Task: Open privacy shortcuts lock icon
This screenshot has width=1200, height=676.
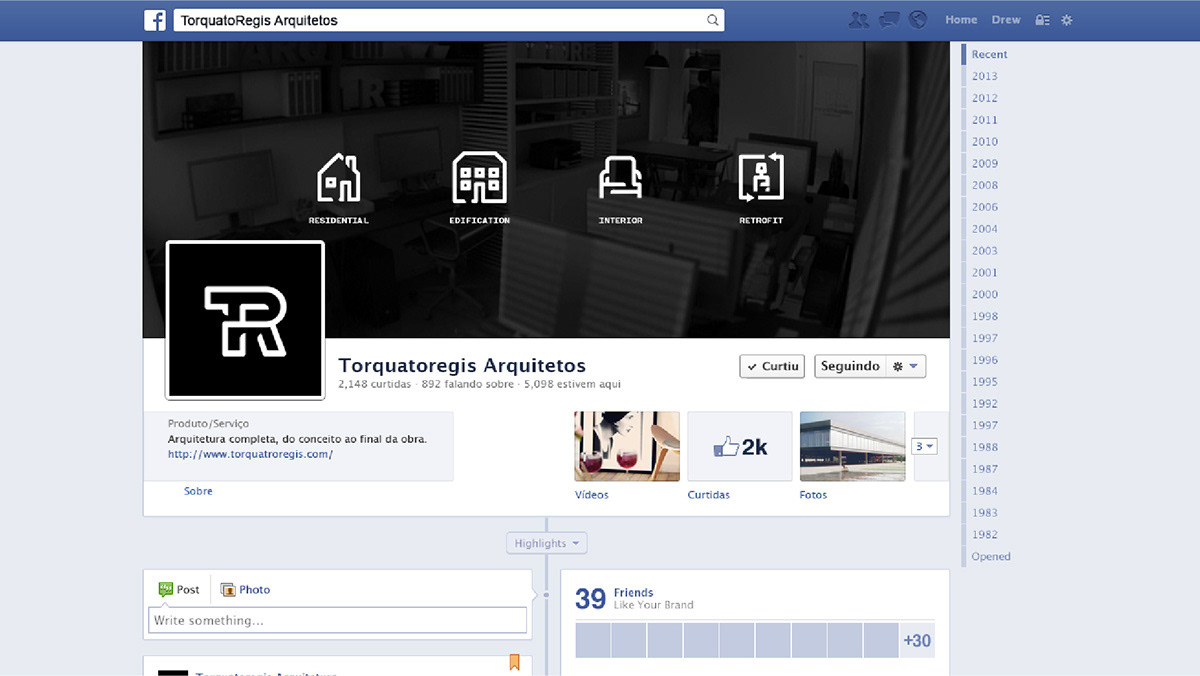Action: 1042,20
